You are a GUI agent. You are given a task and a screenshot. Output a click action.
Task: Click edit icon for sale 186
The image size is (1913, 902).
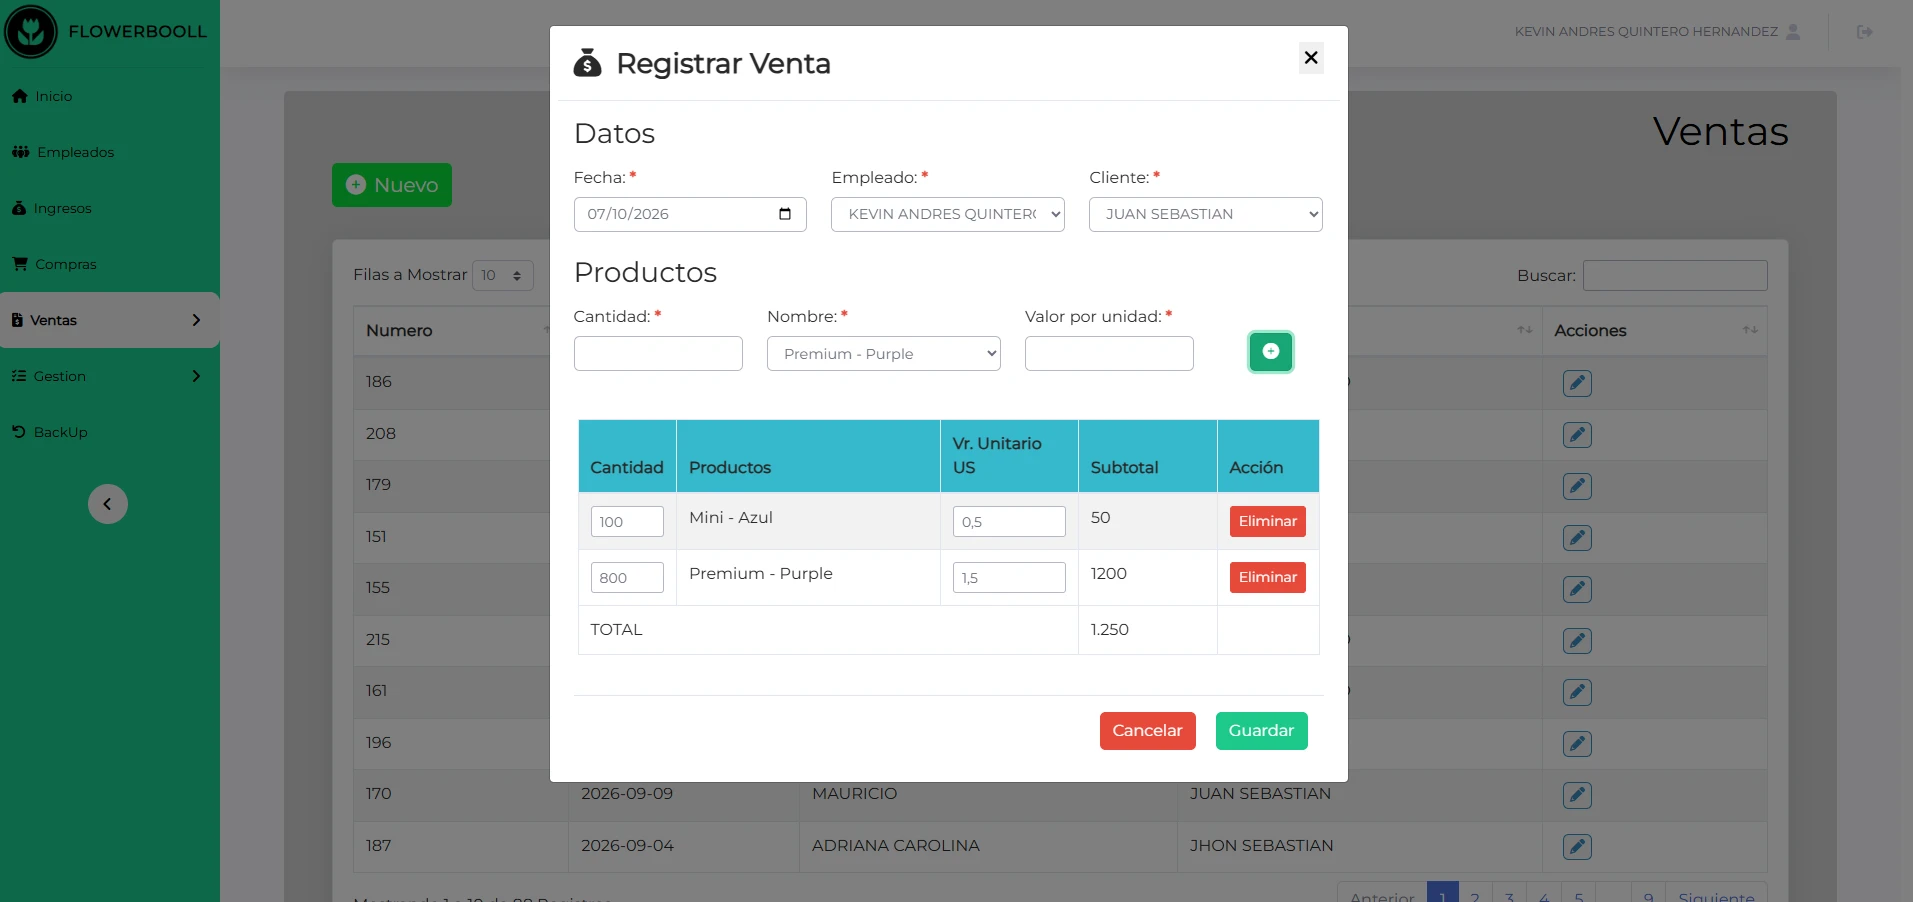[1577, 383]
